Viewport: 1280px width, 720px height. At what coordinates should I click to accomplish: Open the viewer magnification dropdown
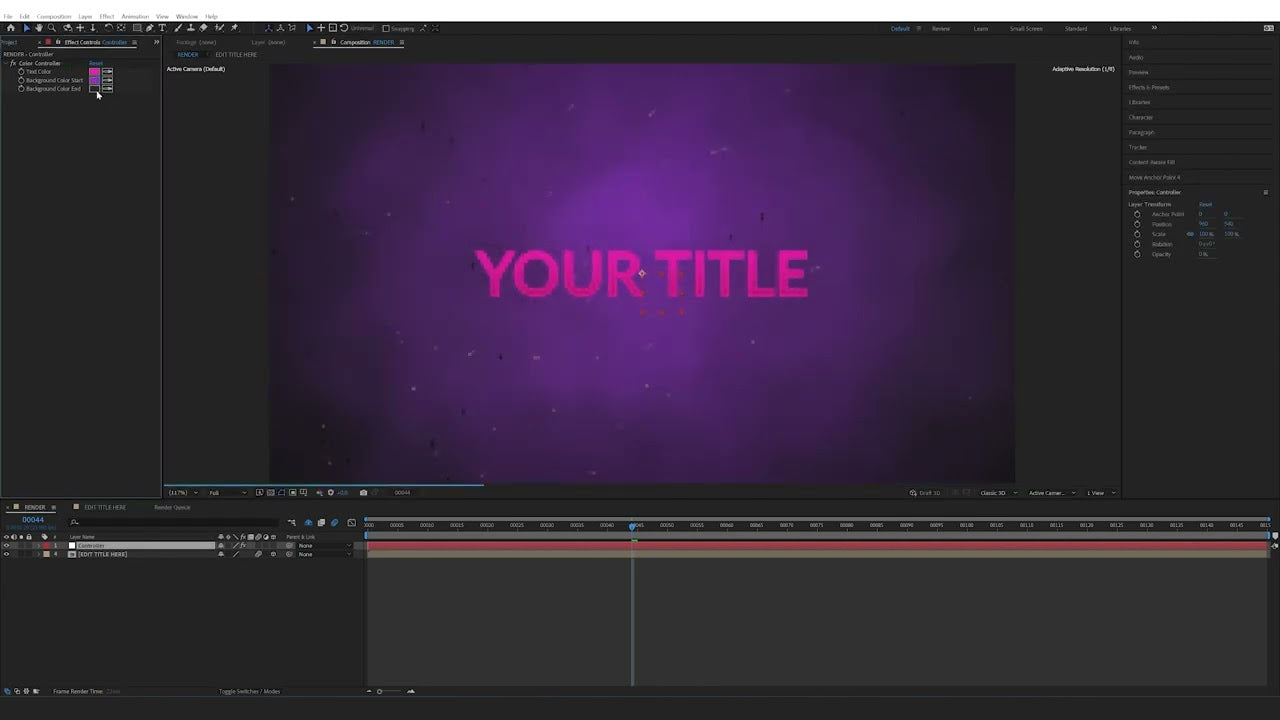tap(182, 492)
